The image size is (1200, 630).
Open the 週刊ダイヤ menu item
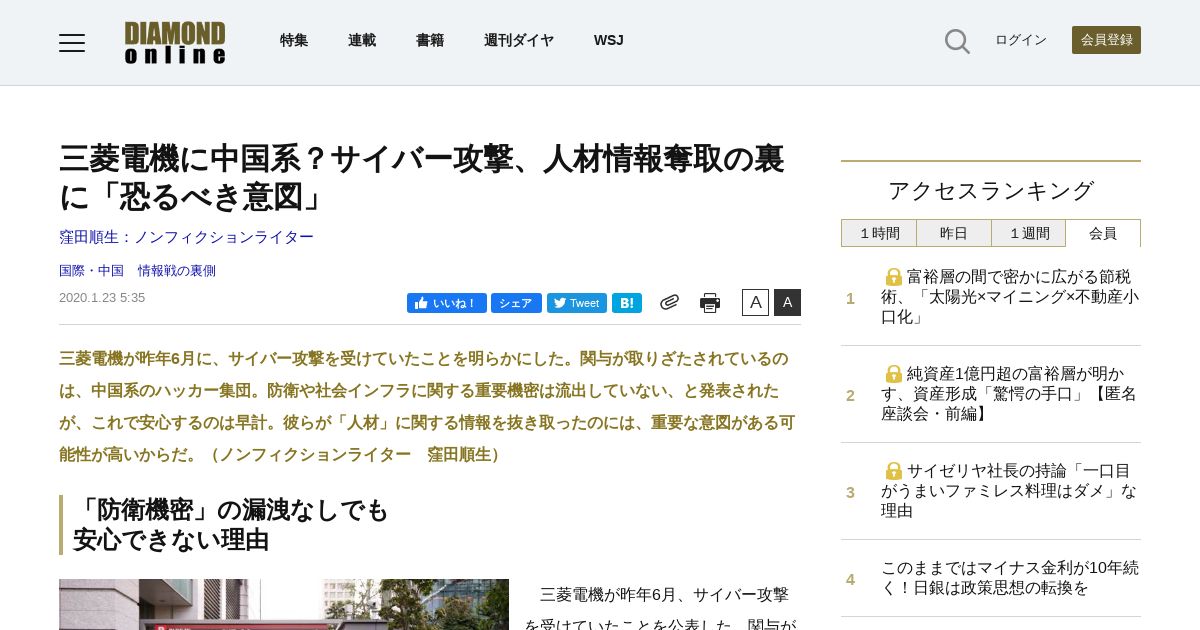(519, 40)
